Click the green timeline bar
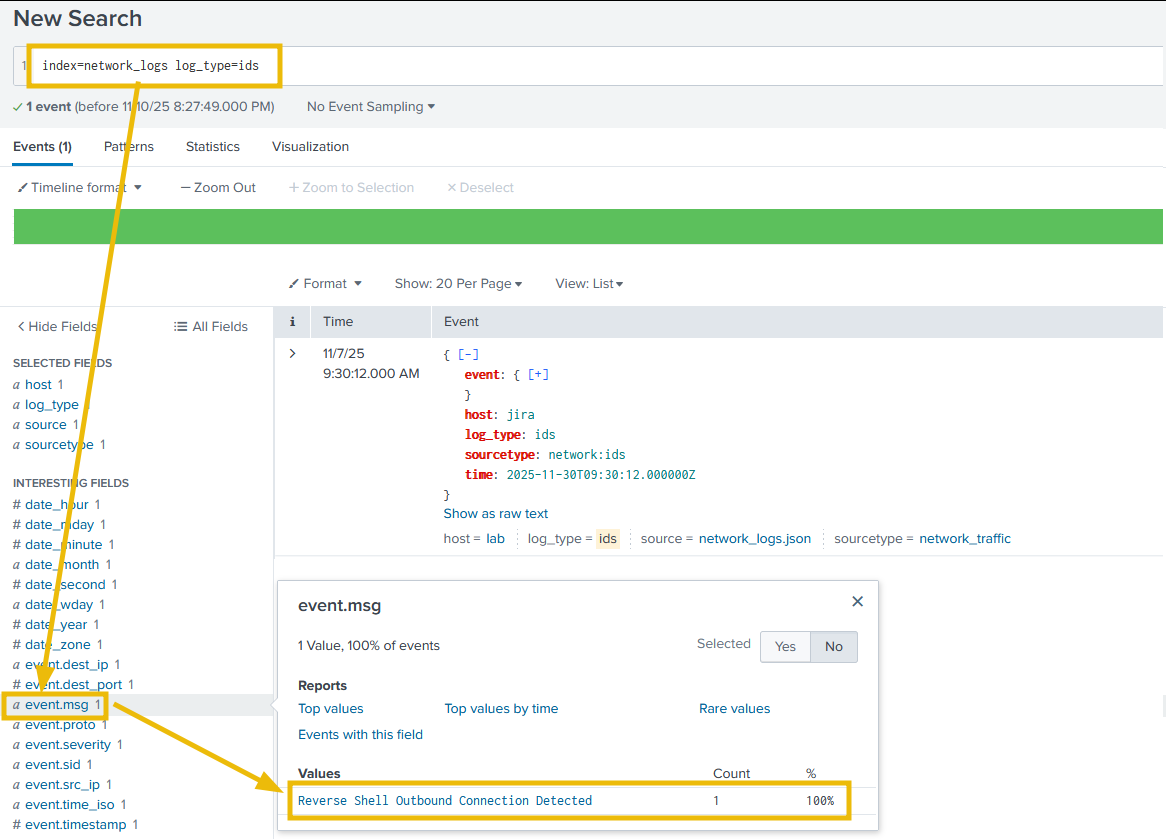1166x839 pixels. point(588,227)
